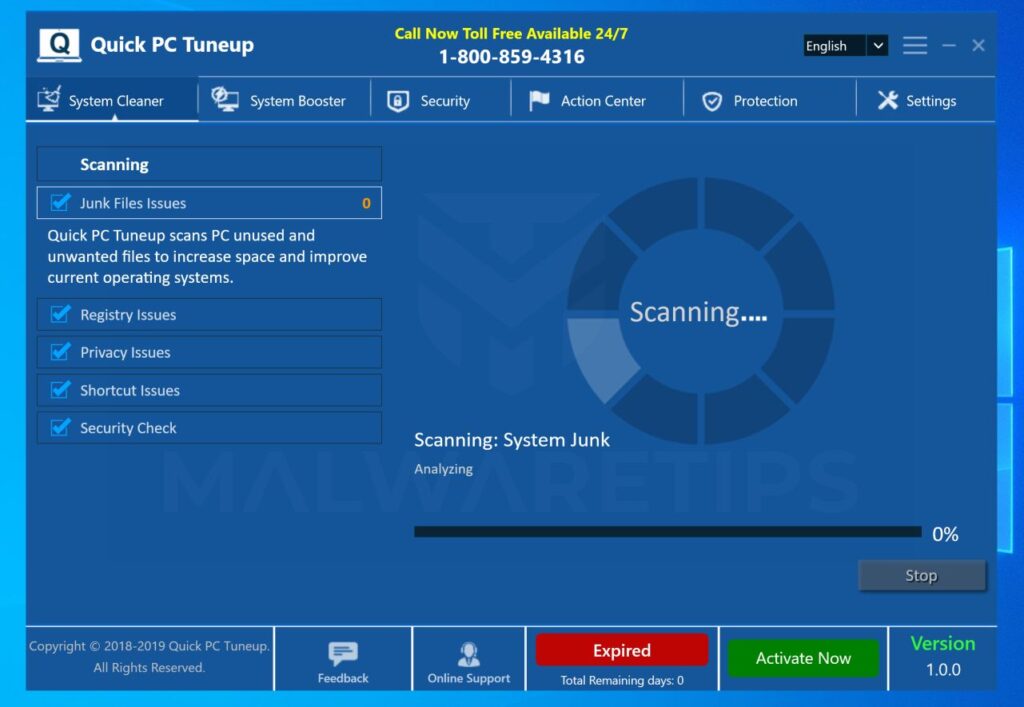This screenshot has height=707, width=1024.
Task: Toggle the Security Check checkbox
Action: point(60,428)
